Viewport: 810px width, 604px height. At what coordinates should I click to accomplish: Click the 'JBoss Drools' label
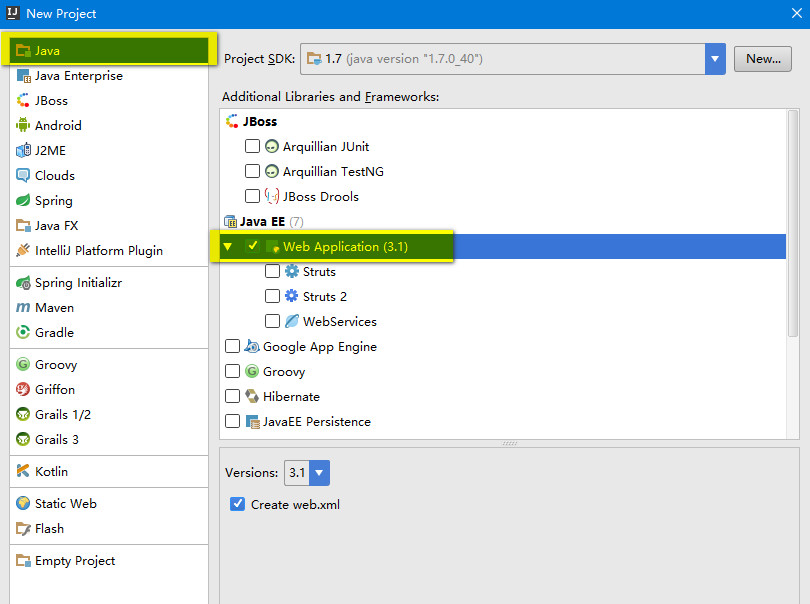coord(321,197)
